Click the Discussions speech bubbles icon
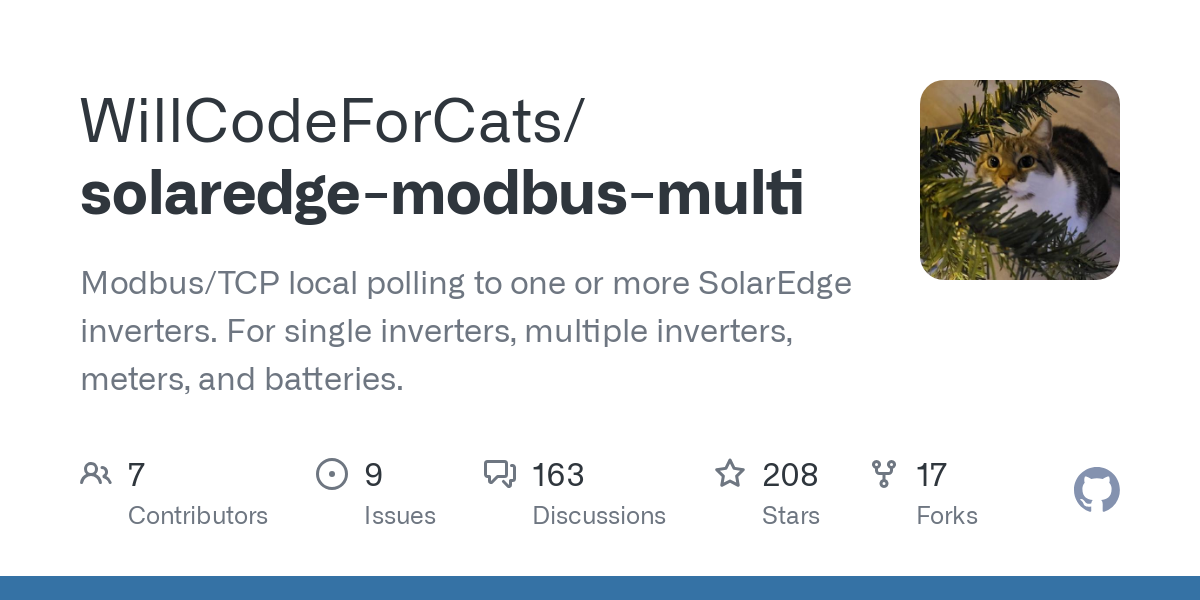Viewport: 1200px width, 600px height. (x=499, y=474)
